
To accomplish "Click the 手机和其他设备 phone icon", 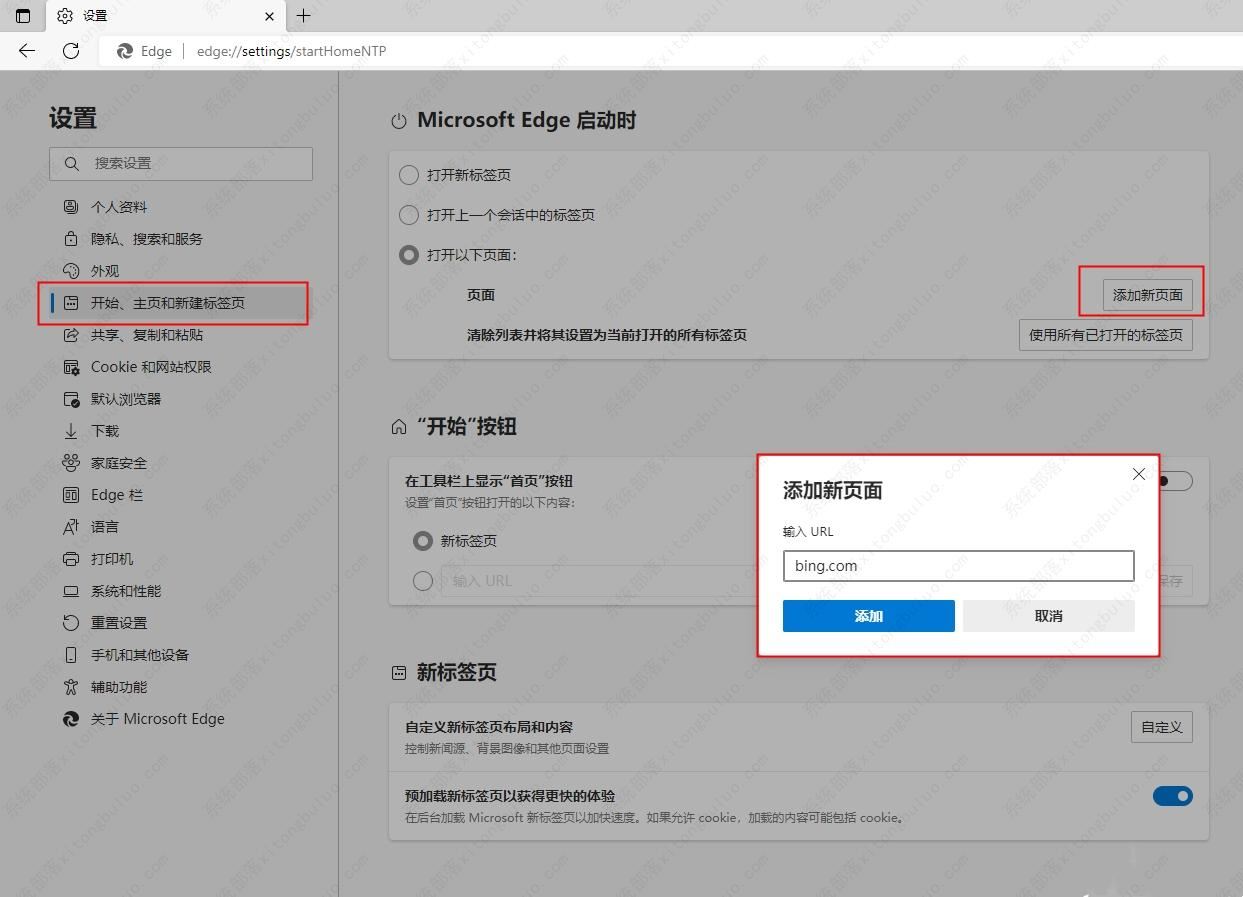I will tap(71, 655).
